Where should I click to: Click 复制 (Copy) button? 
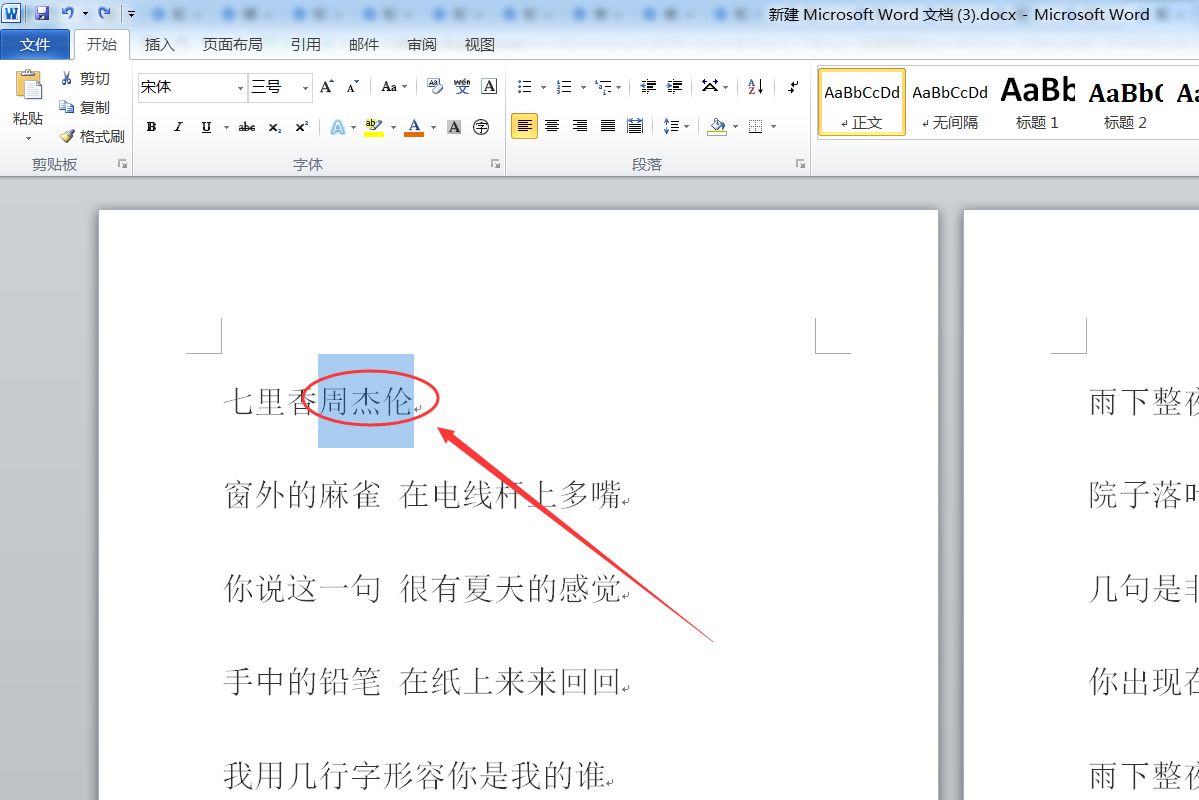(86, 108)
